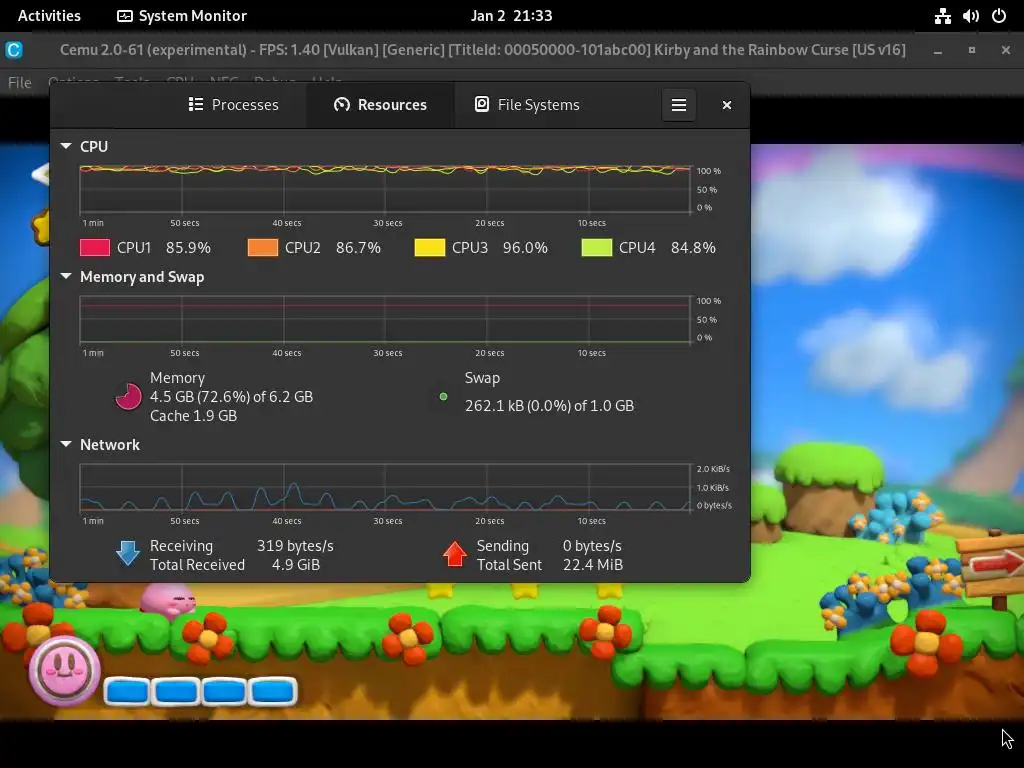Maximize the Cemu window
Screen dimensions: 1024x768
[x=972, y=50]
